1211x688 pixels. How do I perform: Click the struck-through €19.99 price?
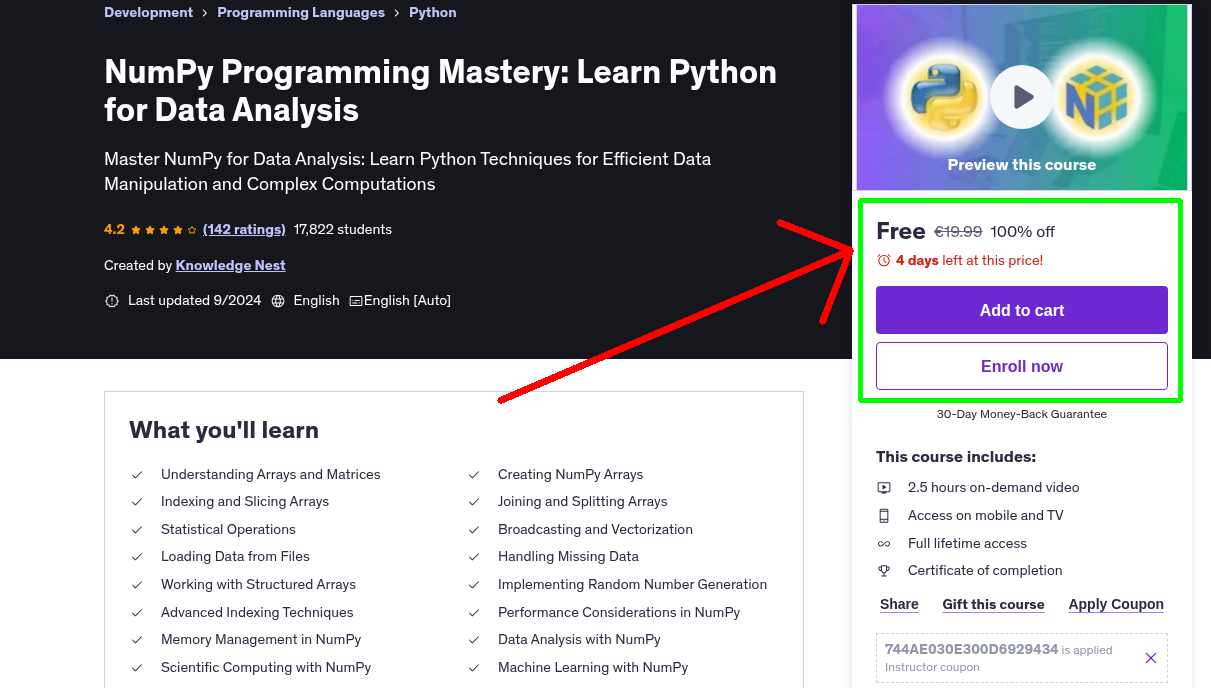pos(958,232)
